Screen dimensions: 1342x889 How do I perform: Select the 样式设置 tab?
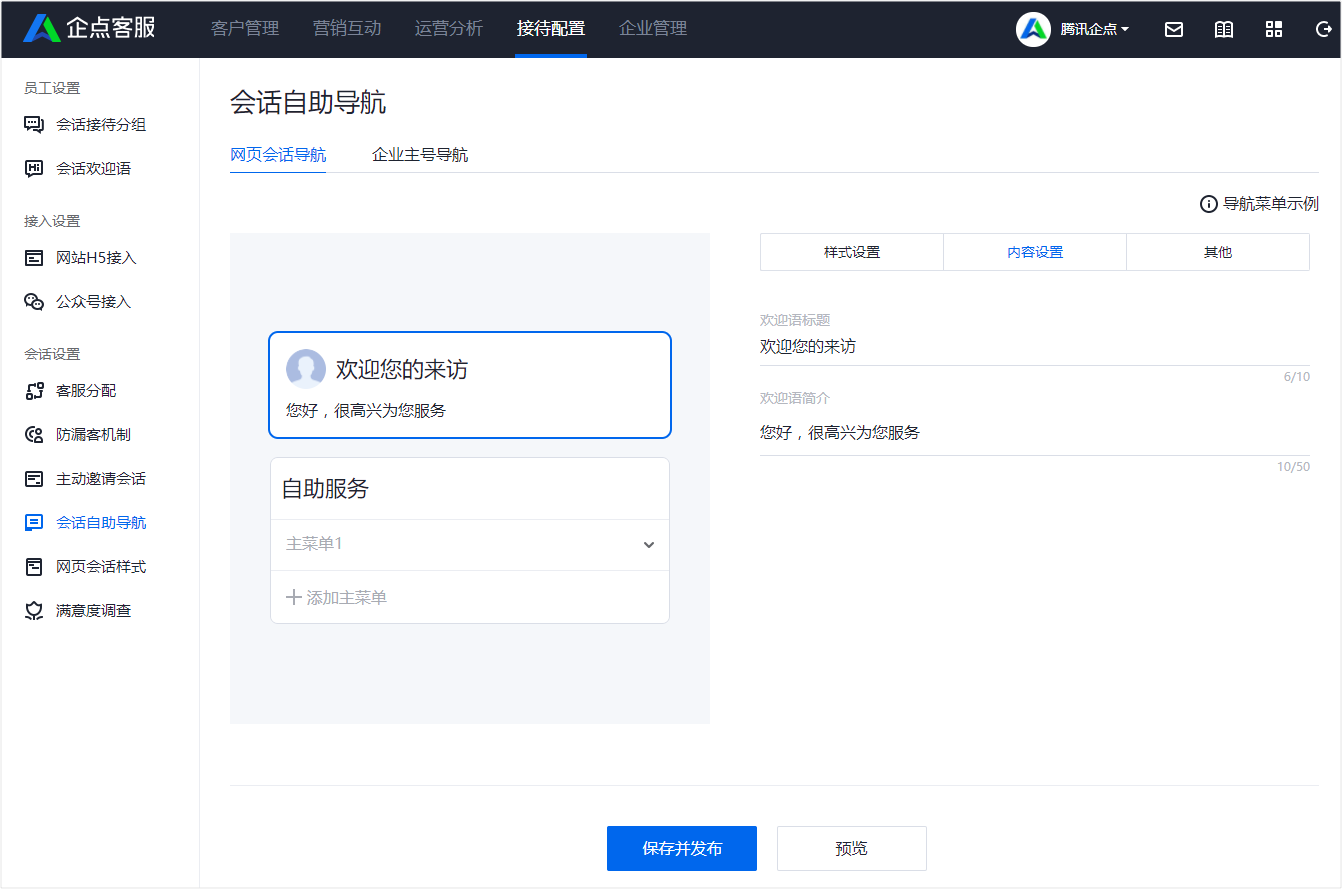tap(852, 252)
